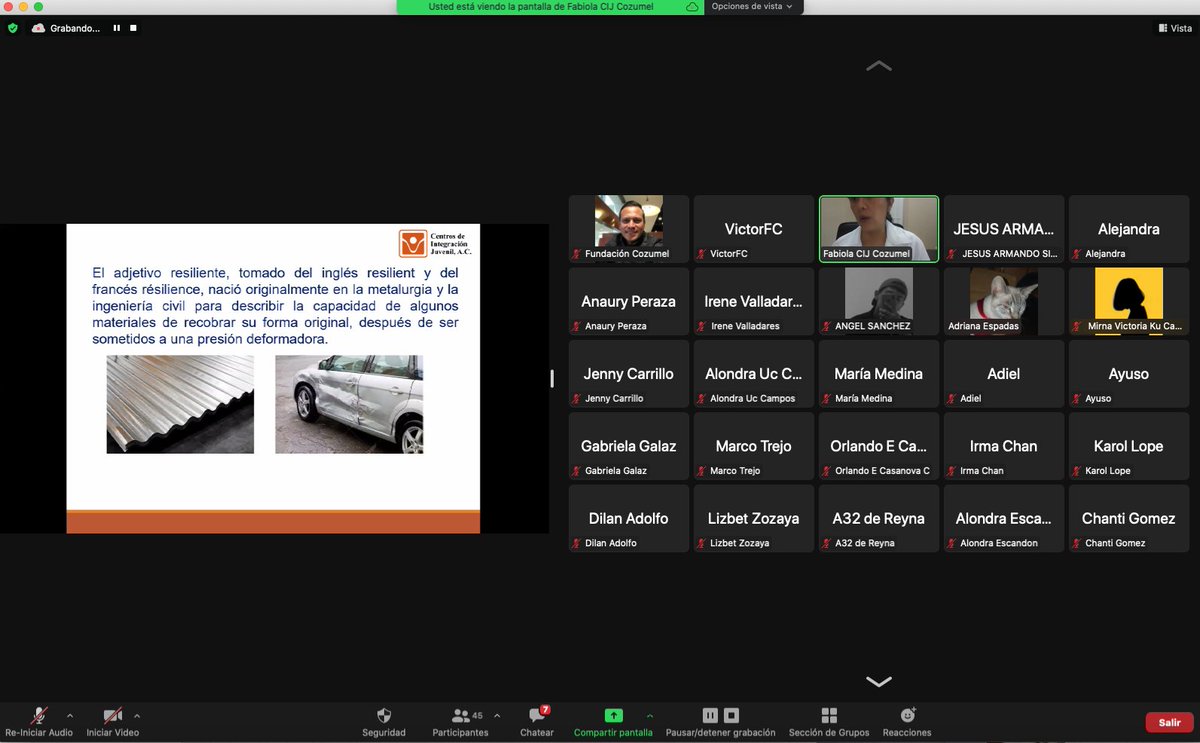Stop the recording in top bar
Image resolution: width=1200 pixels, height=743 pixels.
pyautogui.click(x=133, y=28)
